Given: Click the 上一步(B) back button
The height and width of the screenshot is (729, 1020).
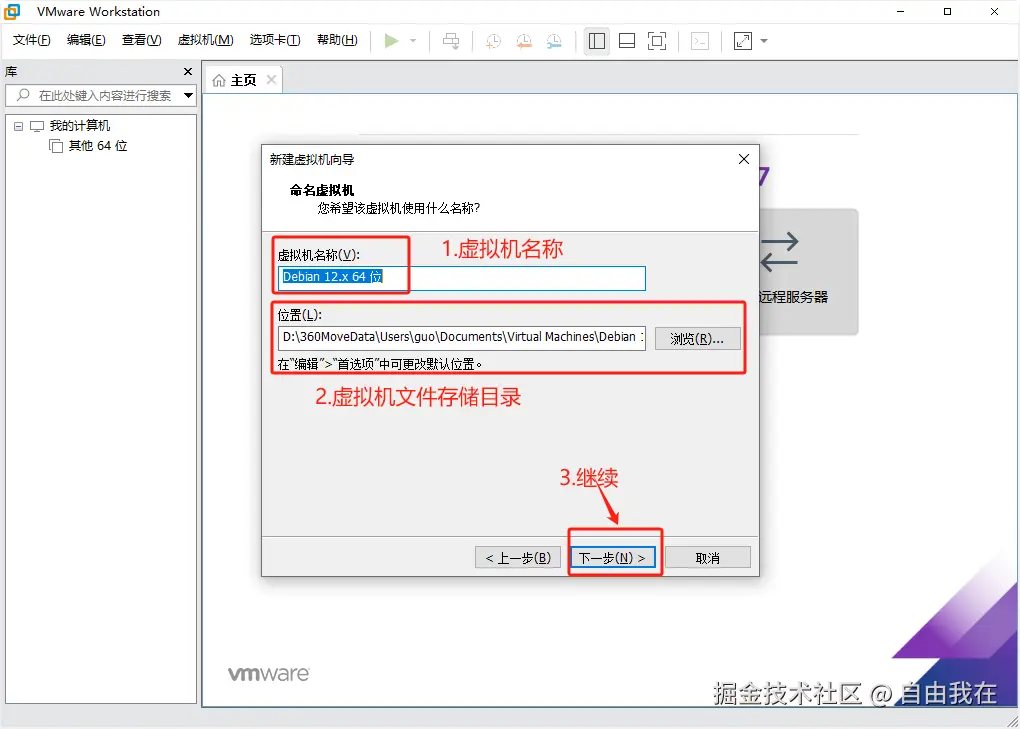Looking at the screenshot, I should pos(518,558).
